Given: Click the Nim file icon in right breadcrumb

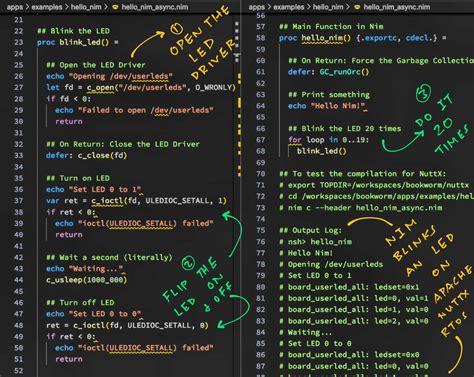Looking at the screenshot, I should click(357, 7).
